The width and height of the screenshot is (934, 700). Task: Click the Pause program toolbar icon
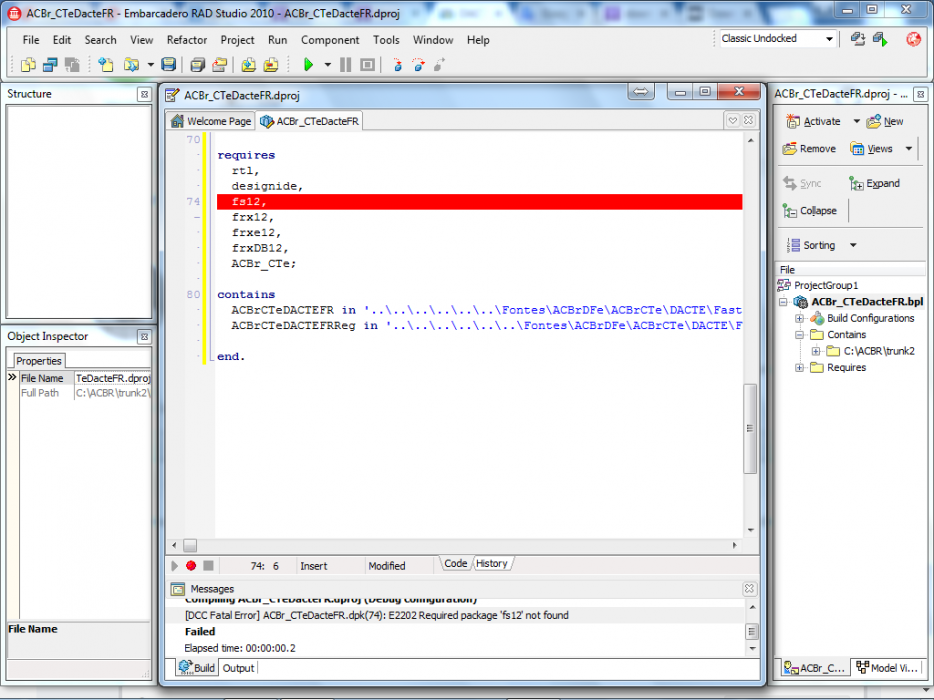pyautogui.click(x=345, y=64)
